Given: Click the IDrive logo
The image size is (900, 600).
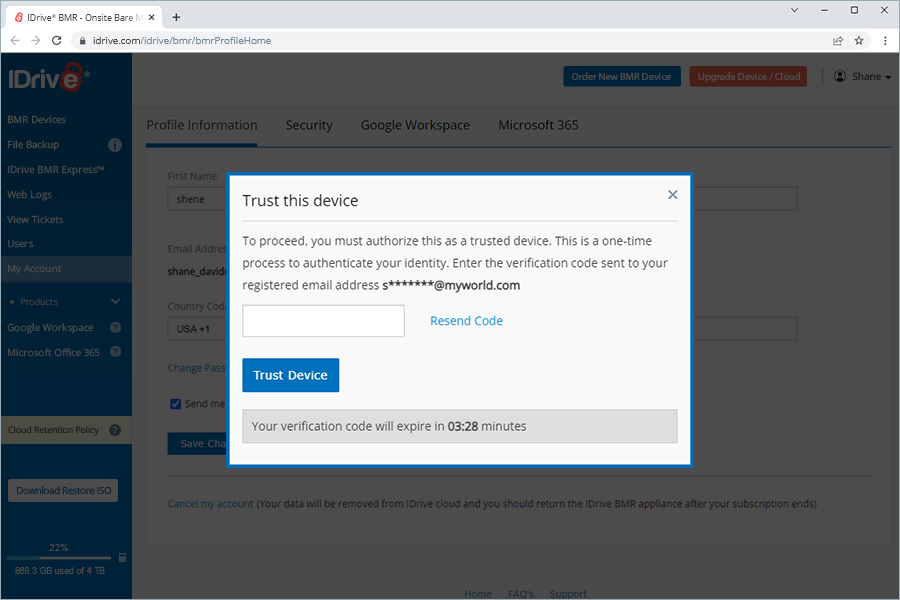Looking at the screenshot, I should (x=49, y=78).
